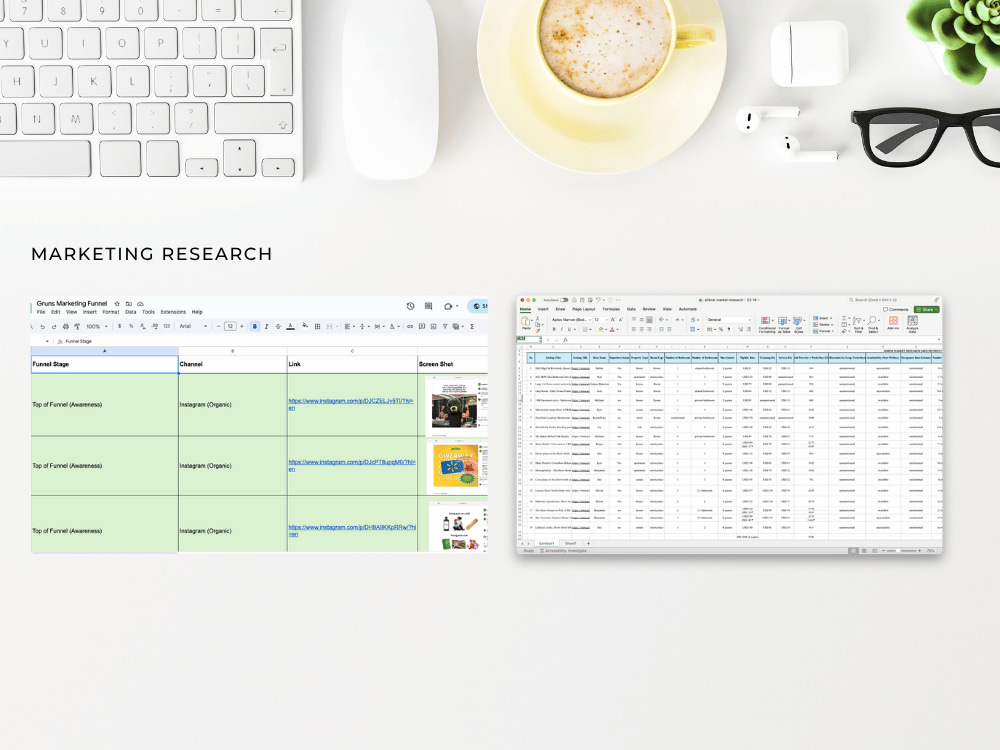Image resolution: width=1000 pixels, height=750 pixels.
Task: Open Instagram link ending DHBA9KKpRRw
Action: [352, 531]
